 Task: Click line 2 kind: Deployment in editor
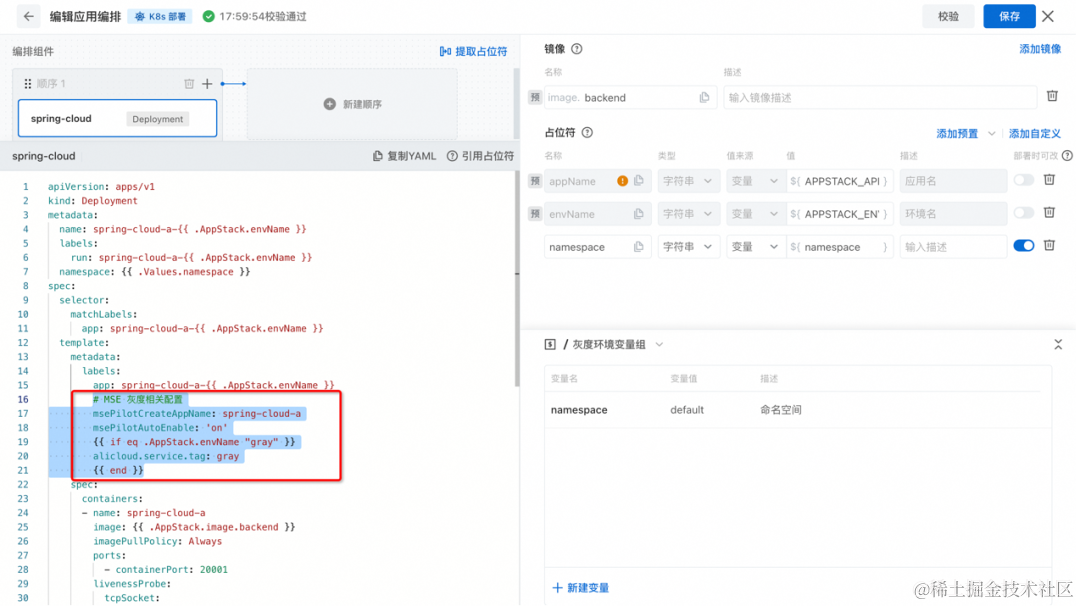(93, 202)
